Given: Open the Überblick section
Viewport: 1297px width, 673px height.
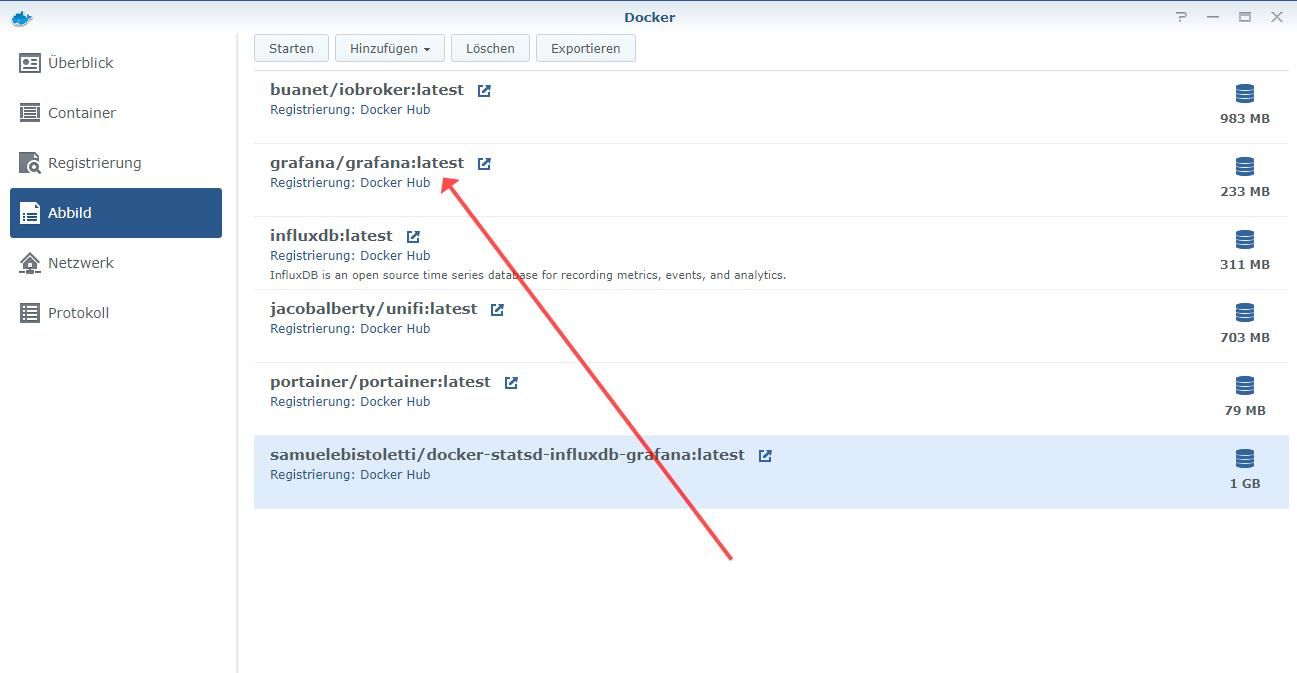Looking at the screenshot, I should click(x=116, y=63).
